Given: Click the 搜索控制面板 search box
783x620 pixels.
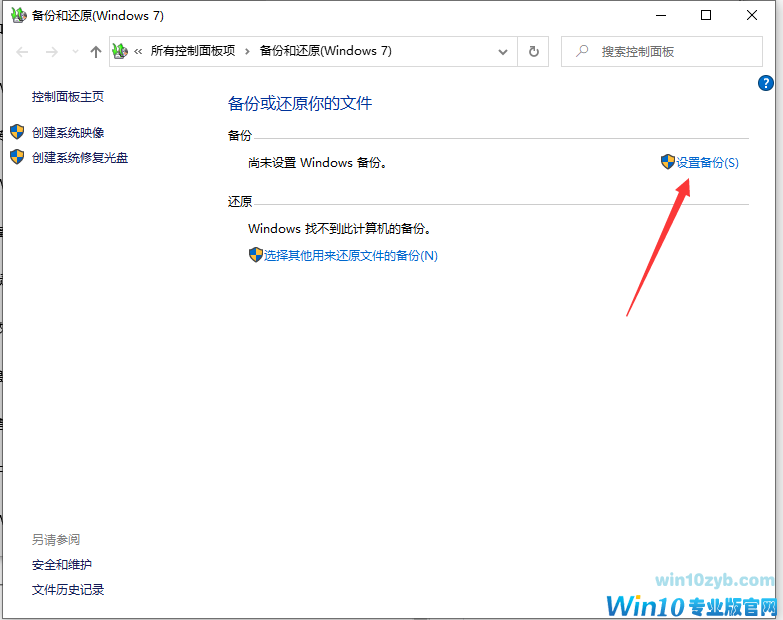Looking at the screenshot, I should [662, 51].
